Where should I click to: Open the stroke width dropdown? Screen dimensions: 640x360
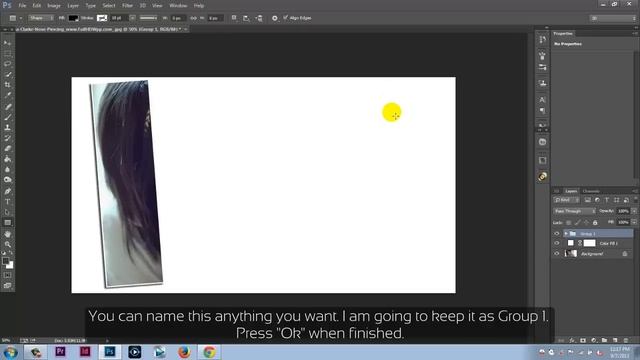[x=132, y=18]
